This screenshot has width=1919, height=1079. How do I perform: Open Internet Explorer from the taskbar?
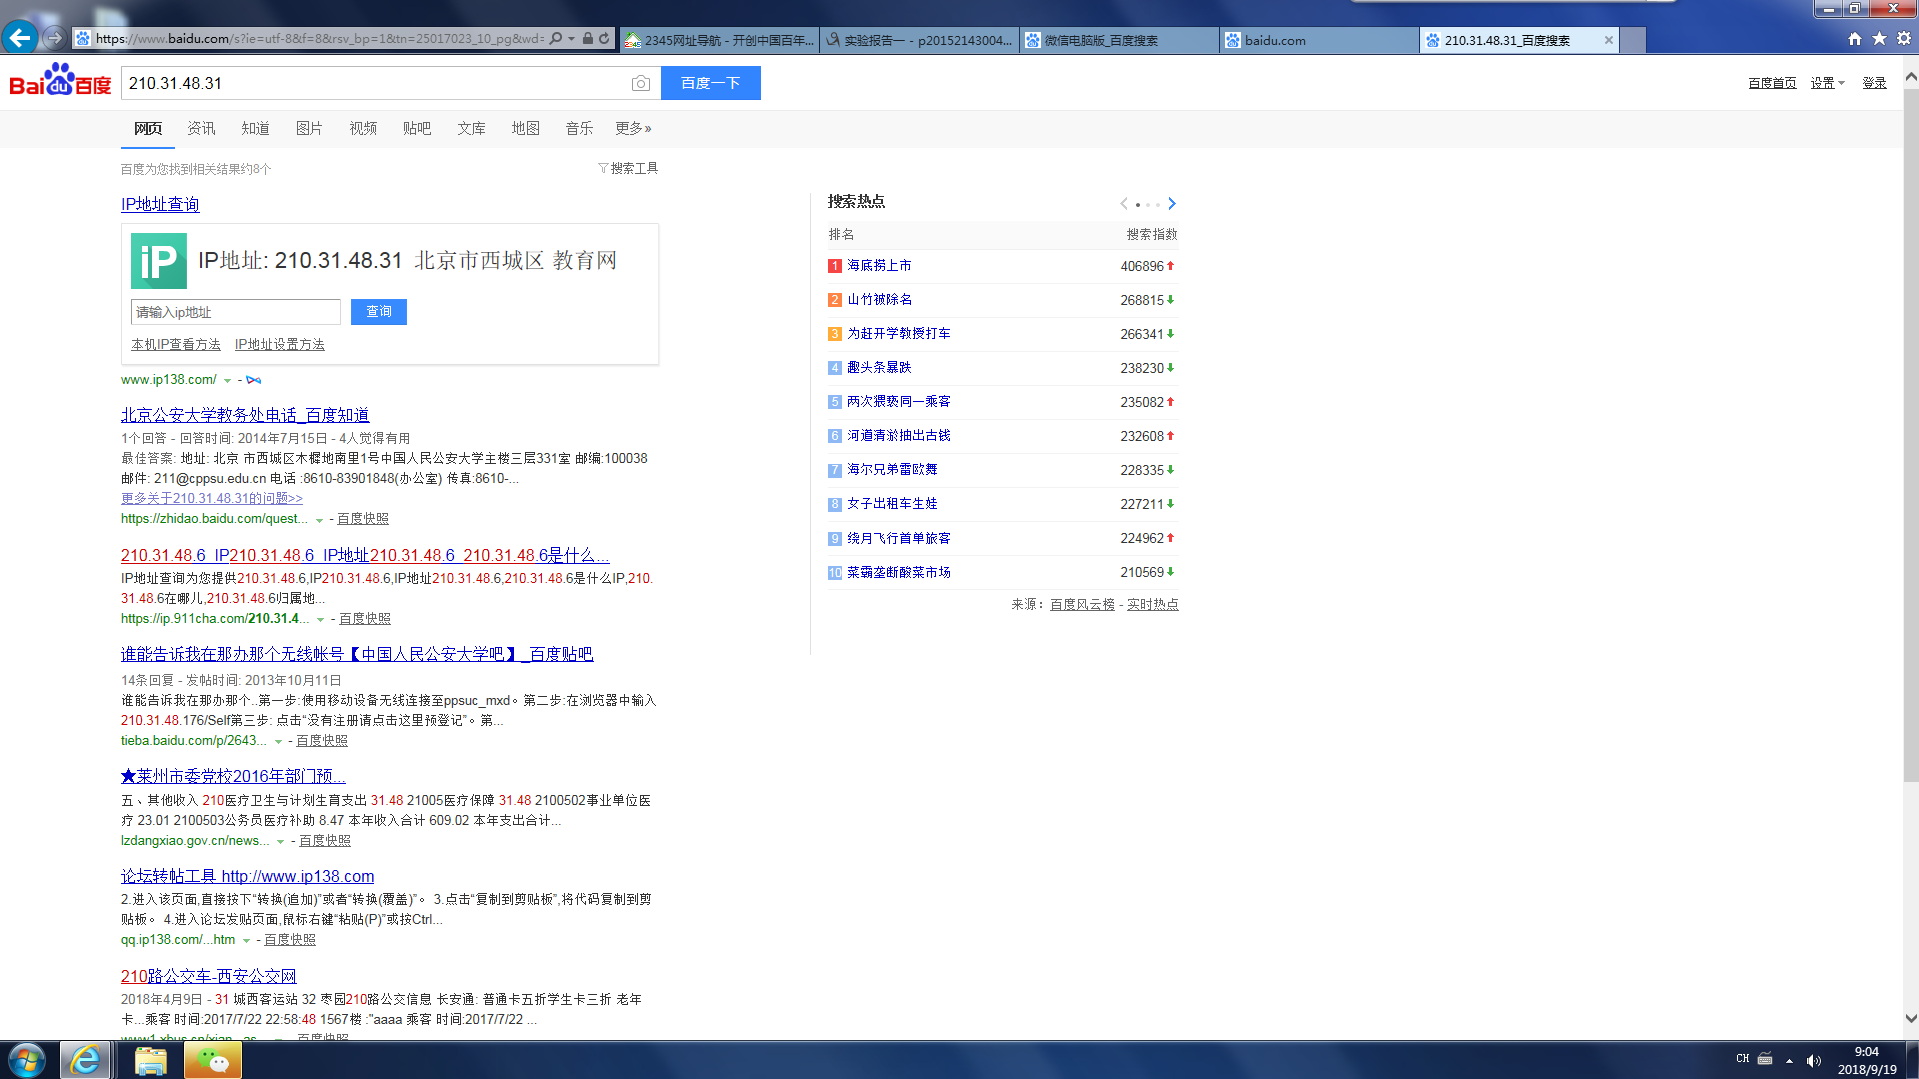coord(85,1060)
